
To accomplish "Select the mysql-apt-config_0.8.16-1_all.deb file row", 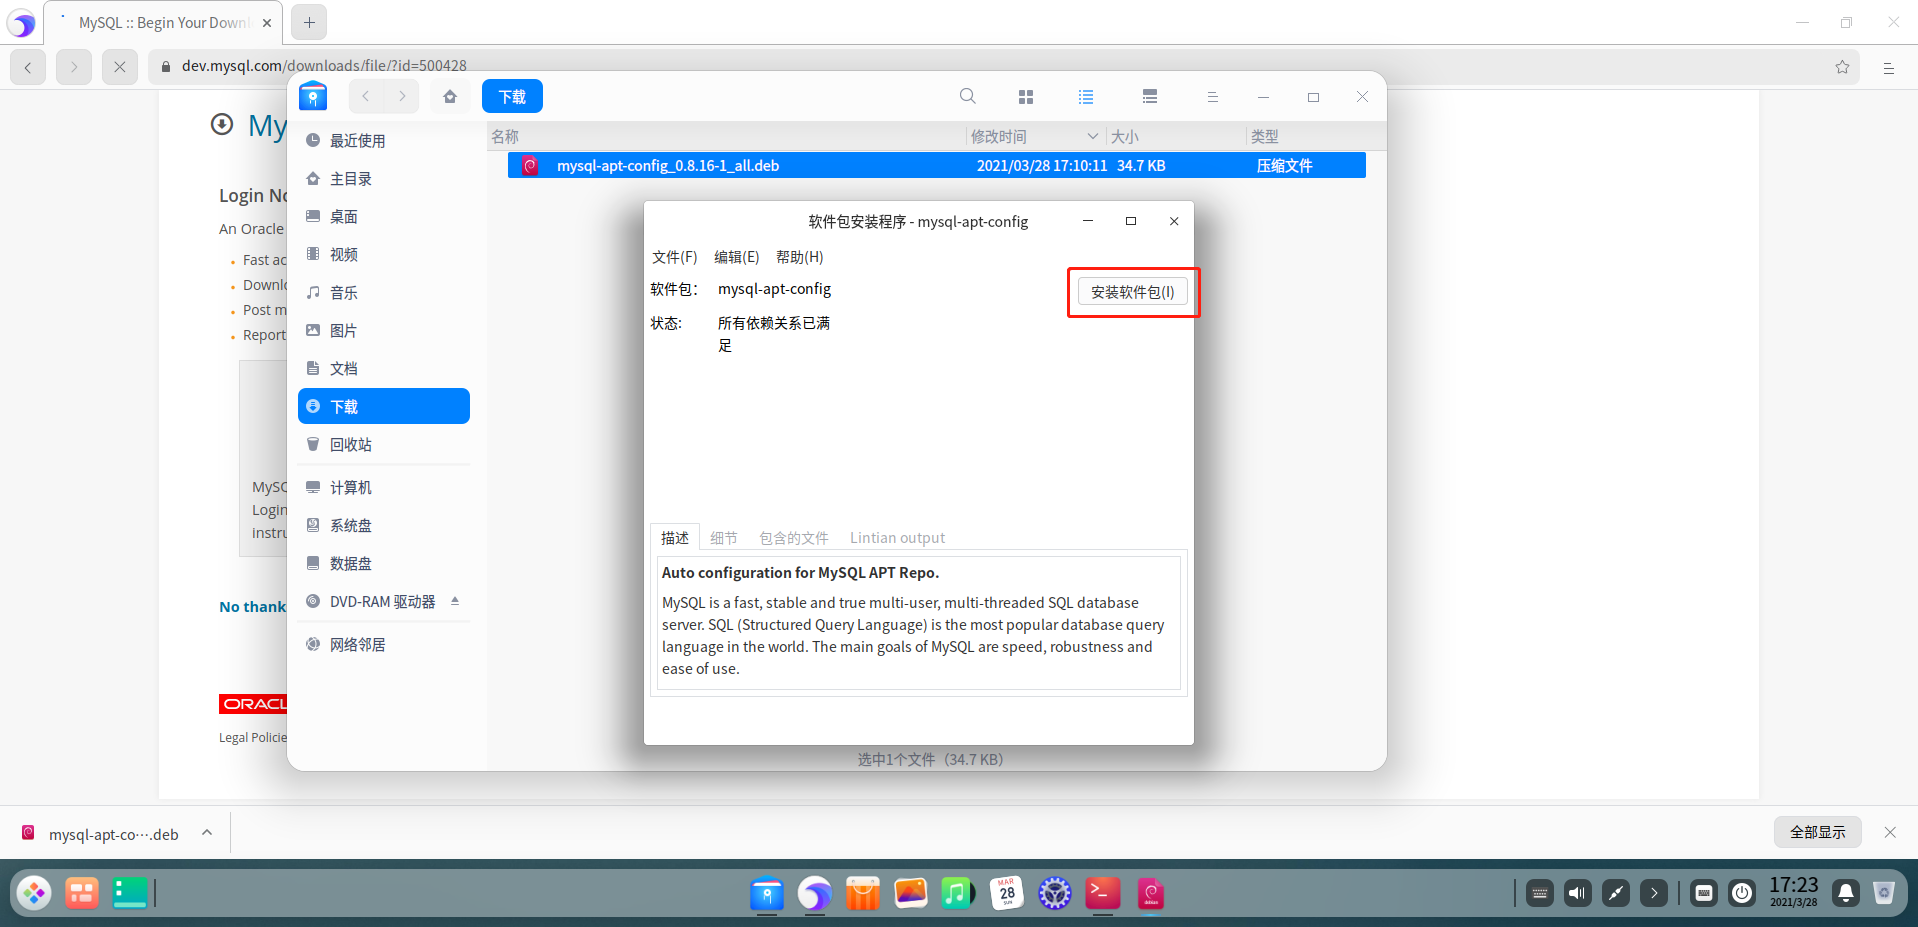I will 936,166.
